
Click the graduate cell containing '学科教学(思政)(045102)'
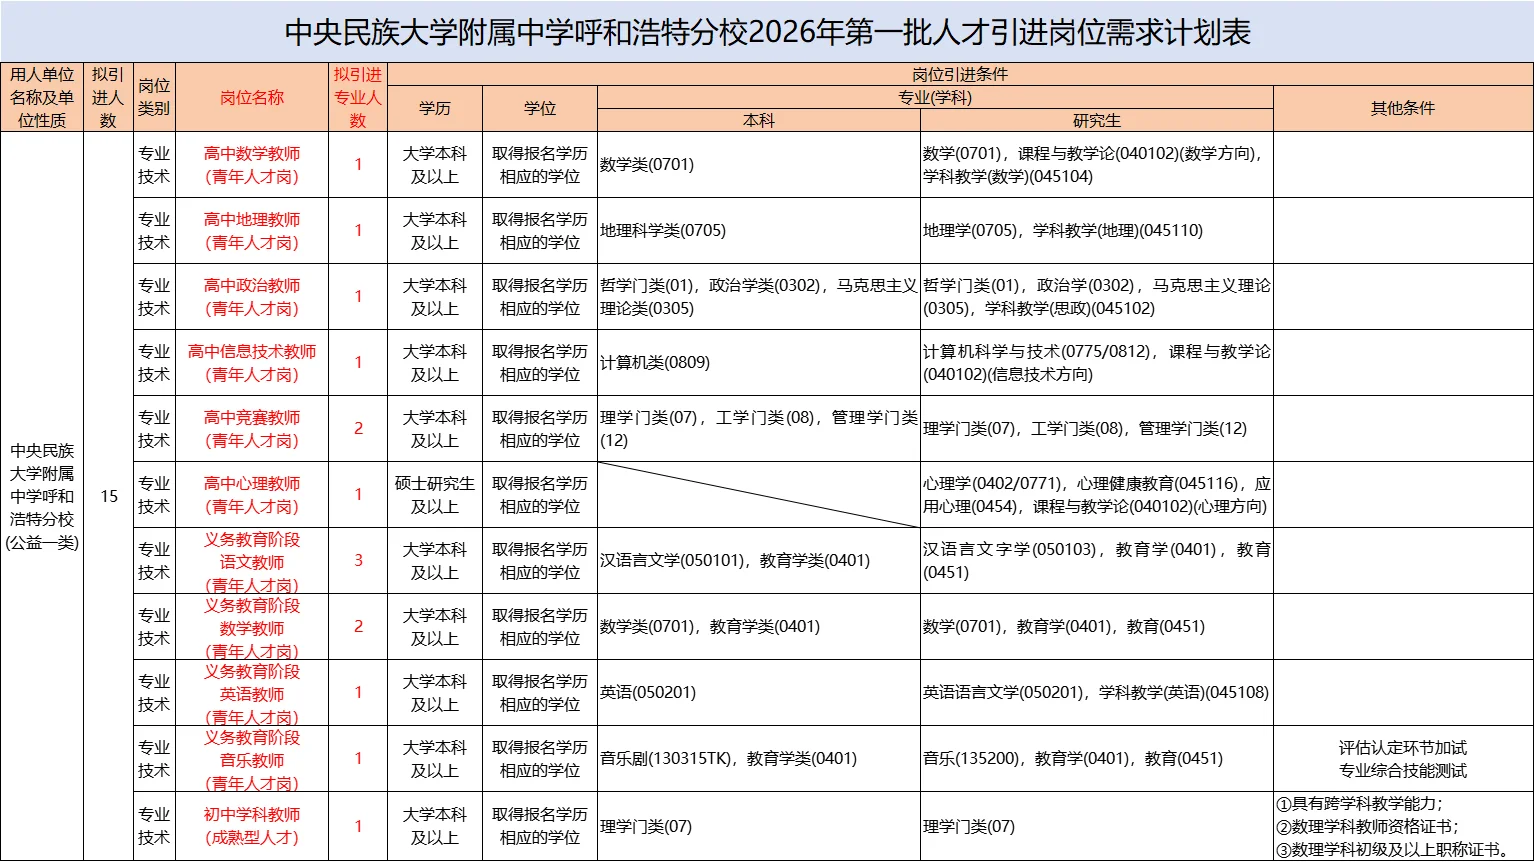(x=1097, y=297)
